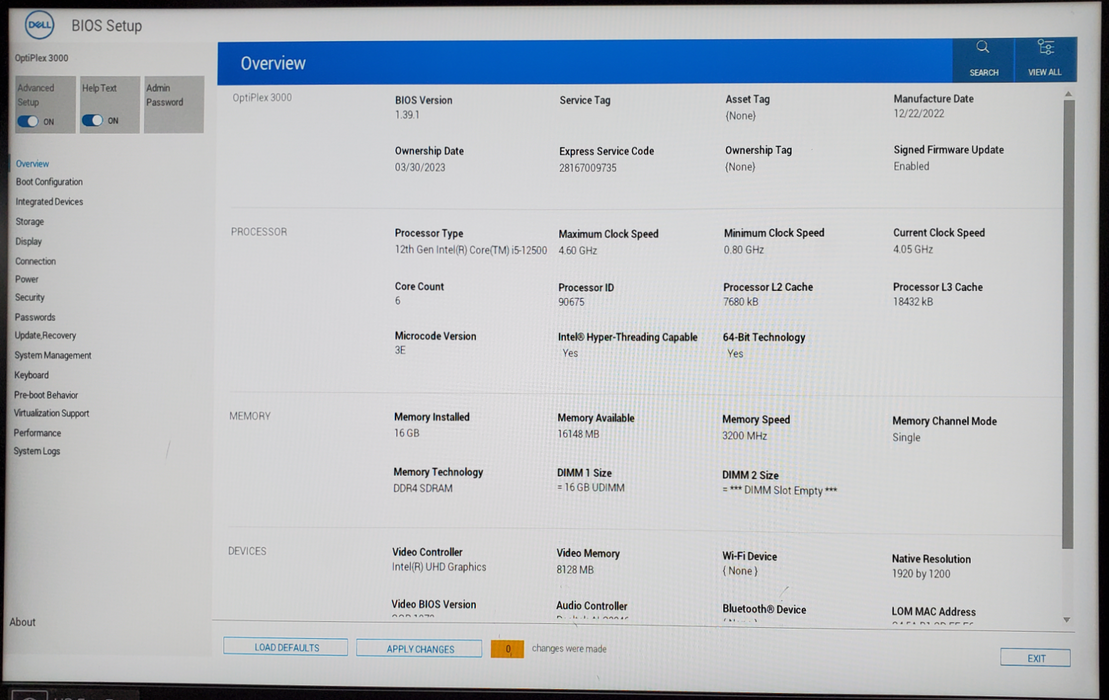The image size is (1109, 700).
Task: Click the PROCESSOR section label
Action: 259,232
